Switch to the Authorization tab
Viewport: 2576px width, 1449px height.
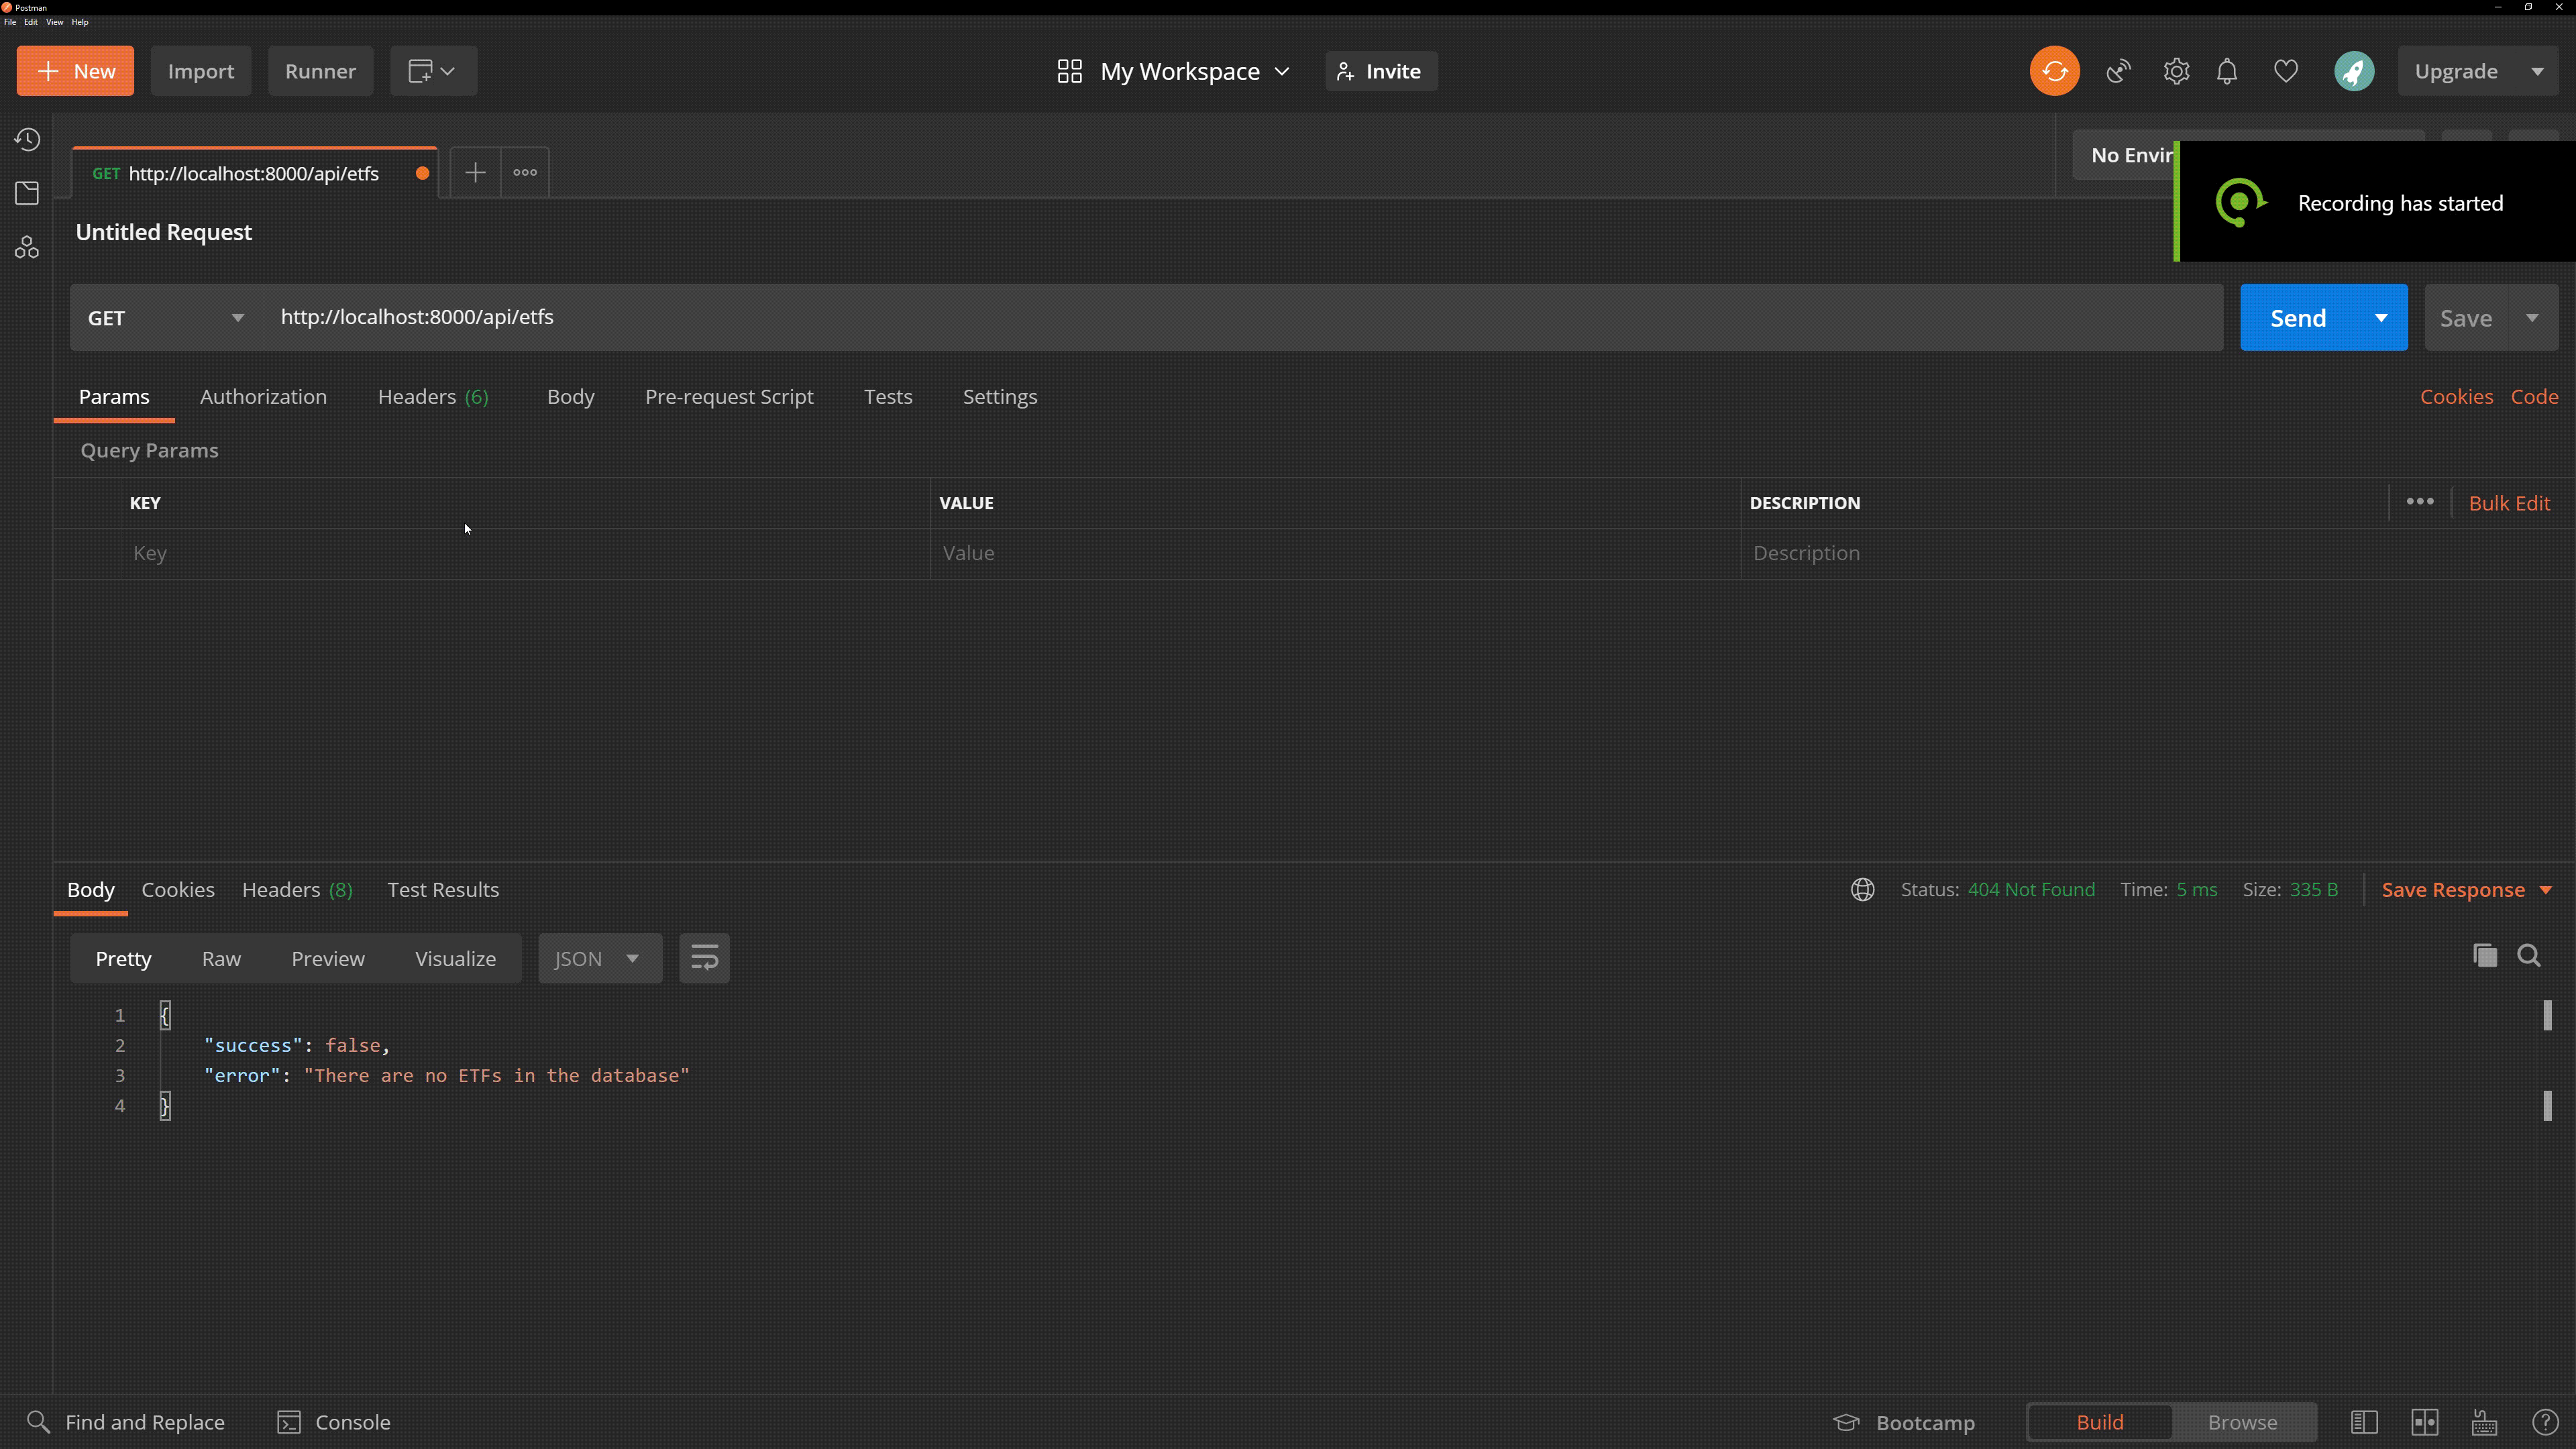point(263,397)
